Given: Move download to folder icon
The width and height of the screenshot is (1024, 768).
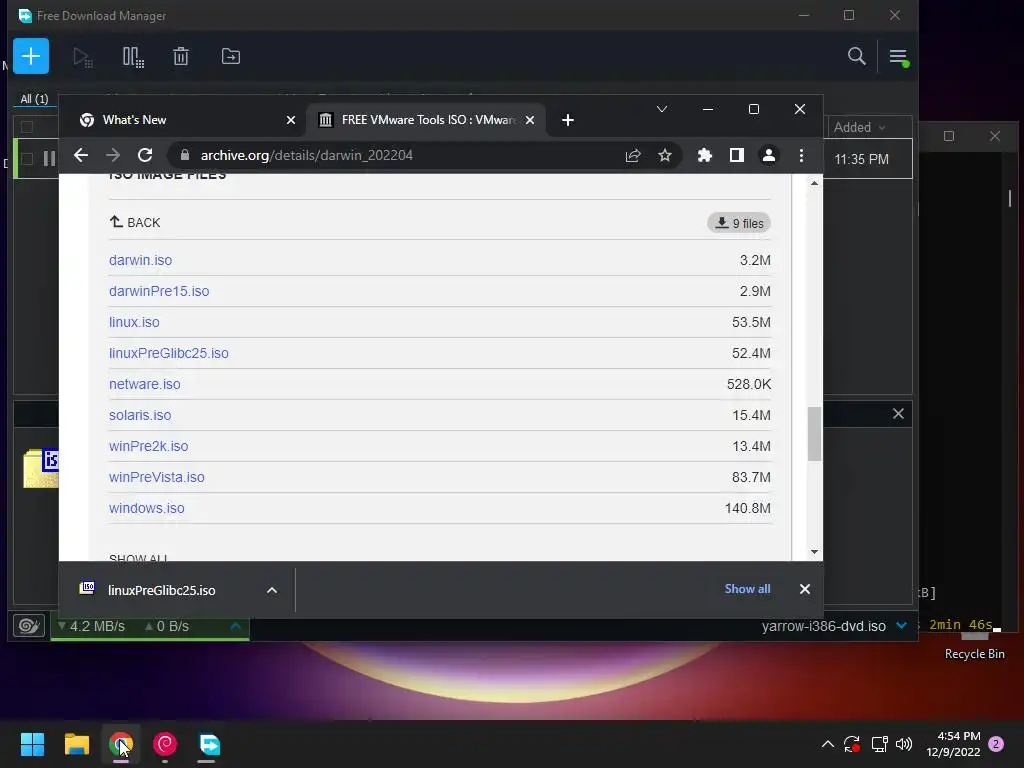Looking at the screenshot, I should tap(231, 57).
